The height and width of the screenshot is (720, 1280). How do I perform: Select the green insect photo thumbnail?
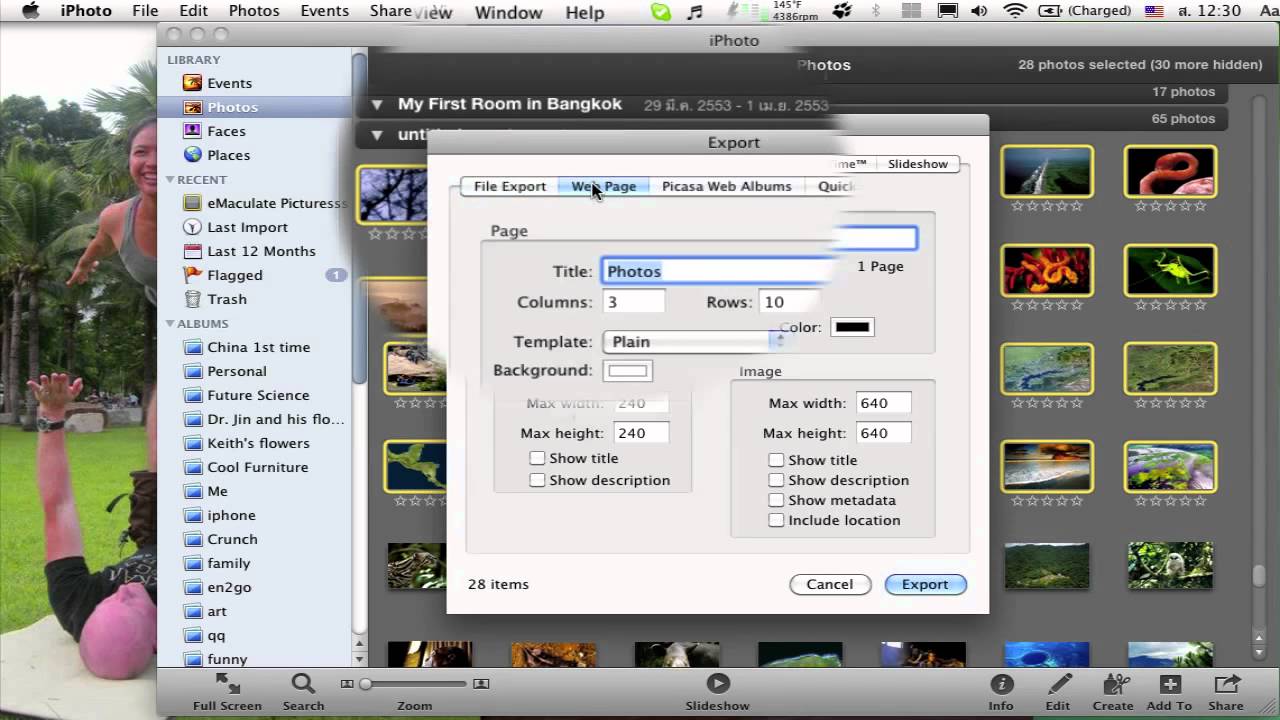1170,270
